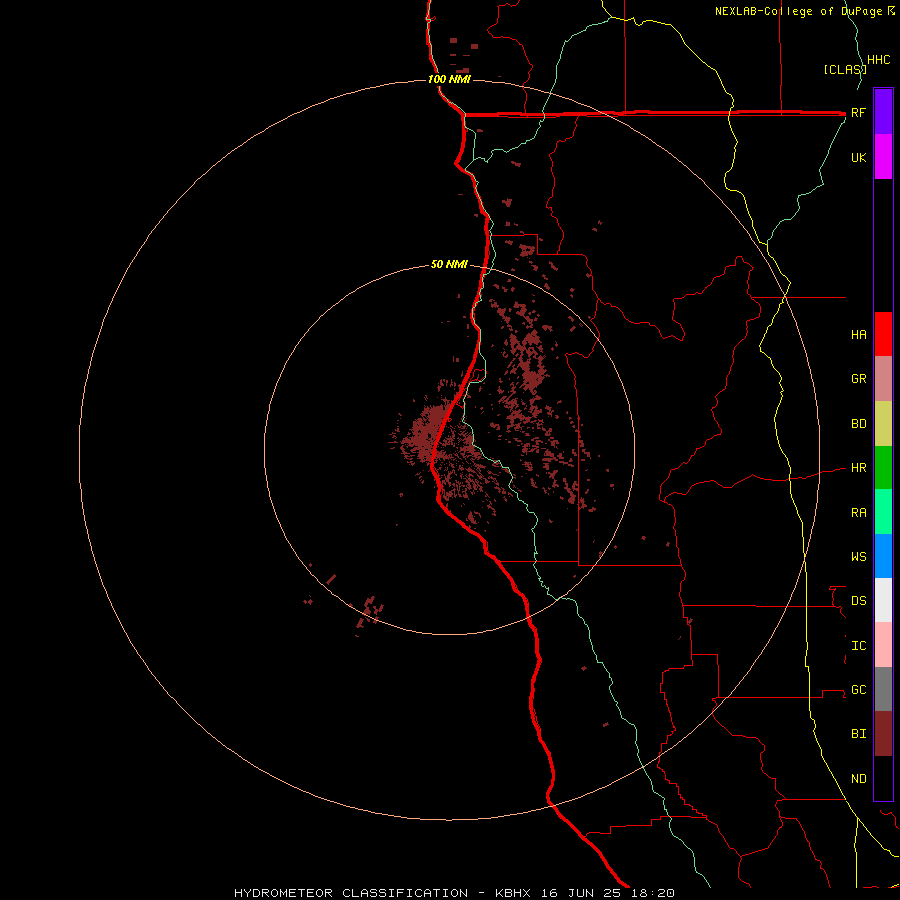Click the 'NEXLAB-College of DuPage' text
The width and height of the screenshot is (900, 900).
click(800, 11)
